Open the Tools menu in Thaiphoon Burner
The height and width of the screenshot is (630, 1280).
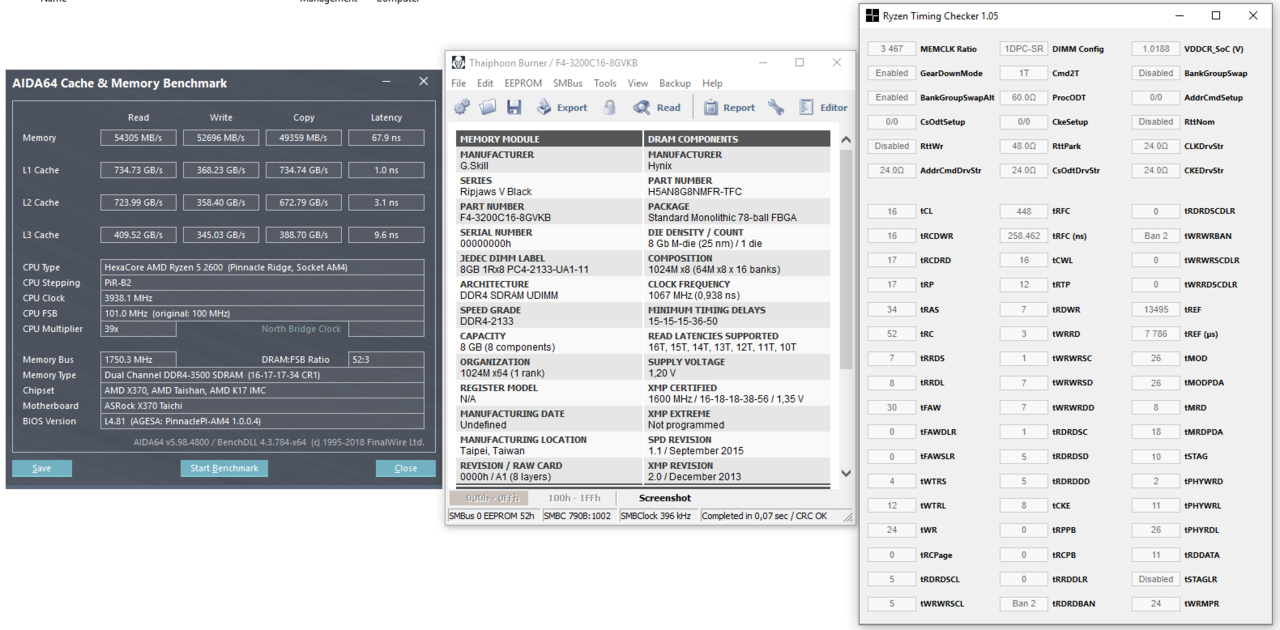coord(605,83)
